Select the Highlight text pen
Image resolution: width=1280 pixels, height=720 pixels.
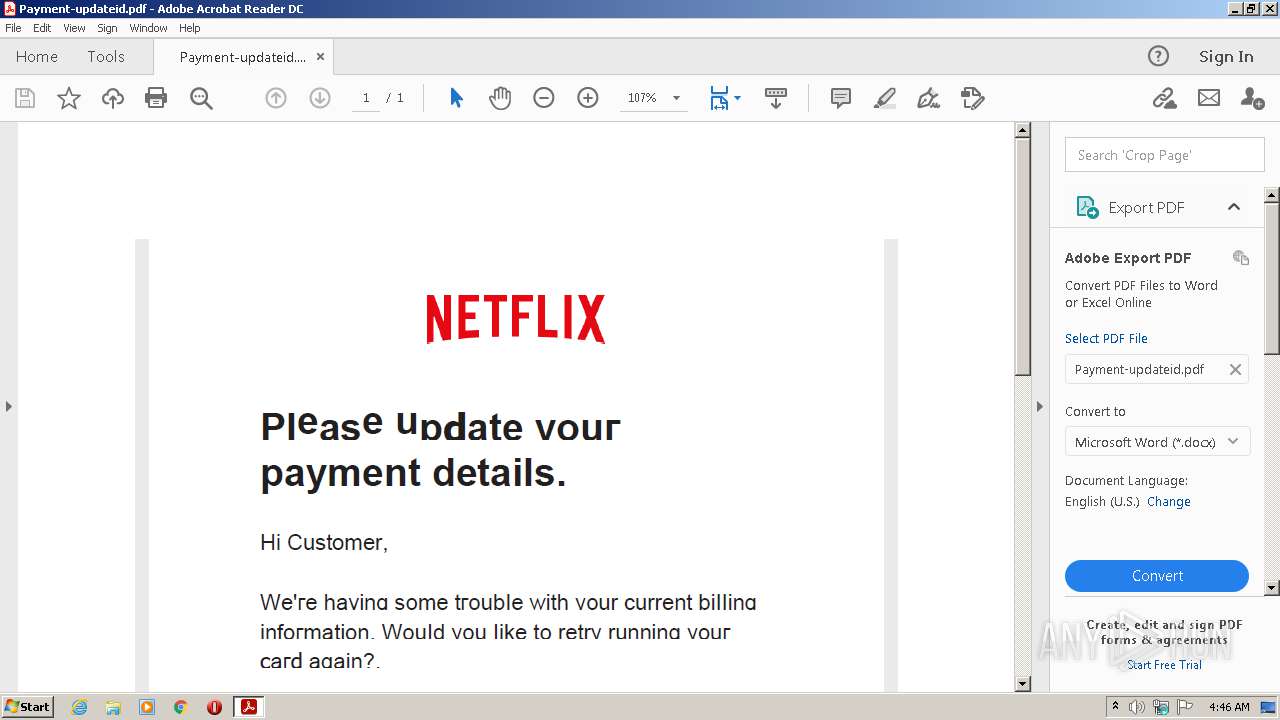click(885, 98)
